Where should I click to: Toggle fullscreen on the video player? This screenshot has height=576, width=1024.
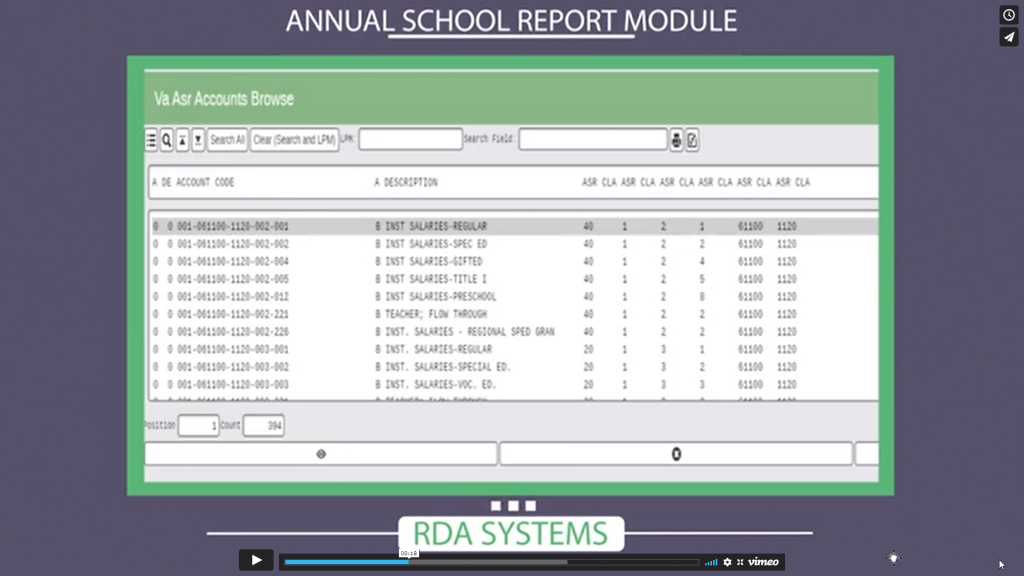pyautogui.click(x=741, y=561)
